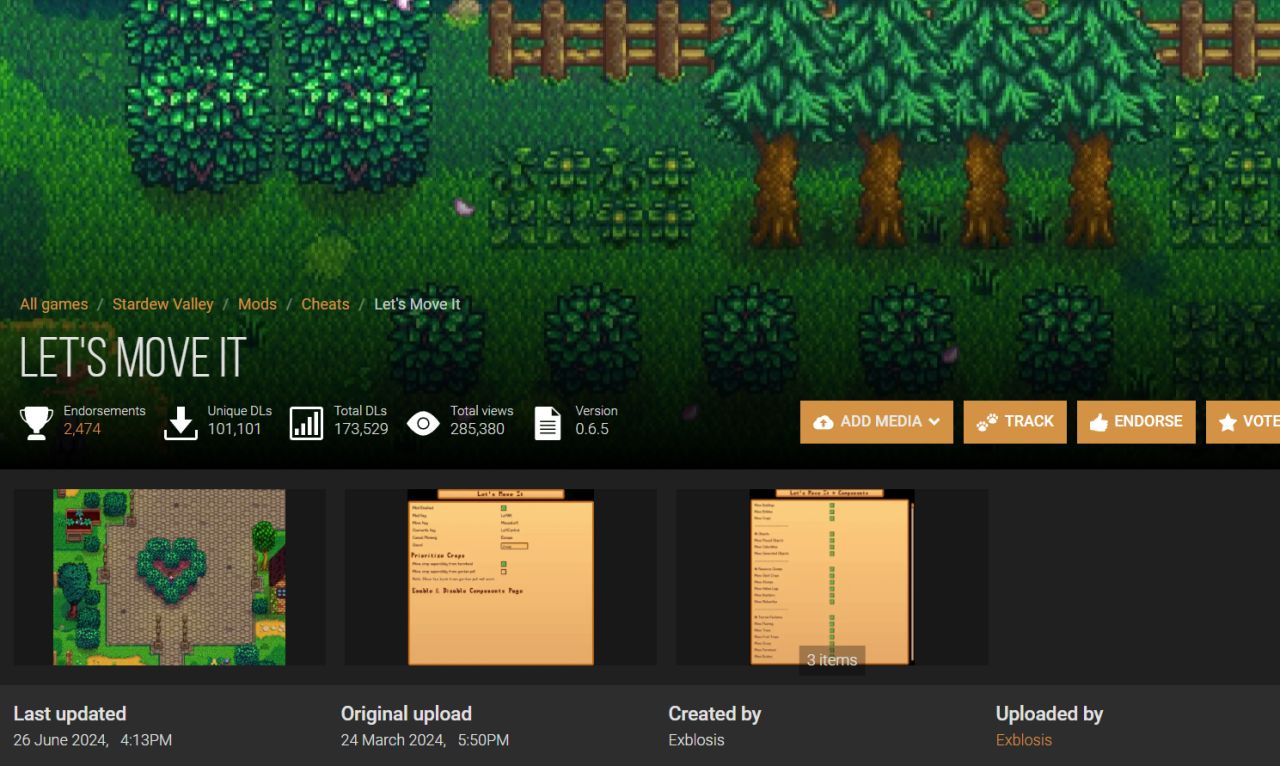View the Let's Move It config screenshot
This screenshot has width=1280, height=766.
coord(501,577)
